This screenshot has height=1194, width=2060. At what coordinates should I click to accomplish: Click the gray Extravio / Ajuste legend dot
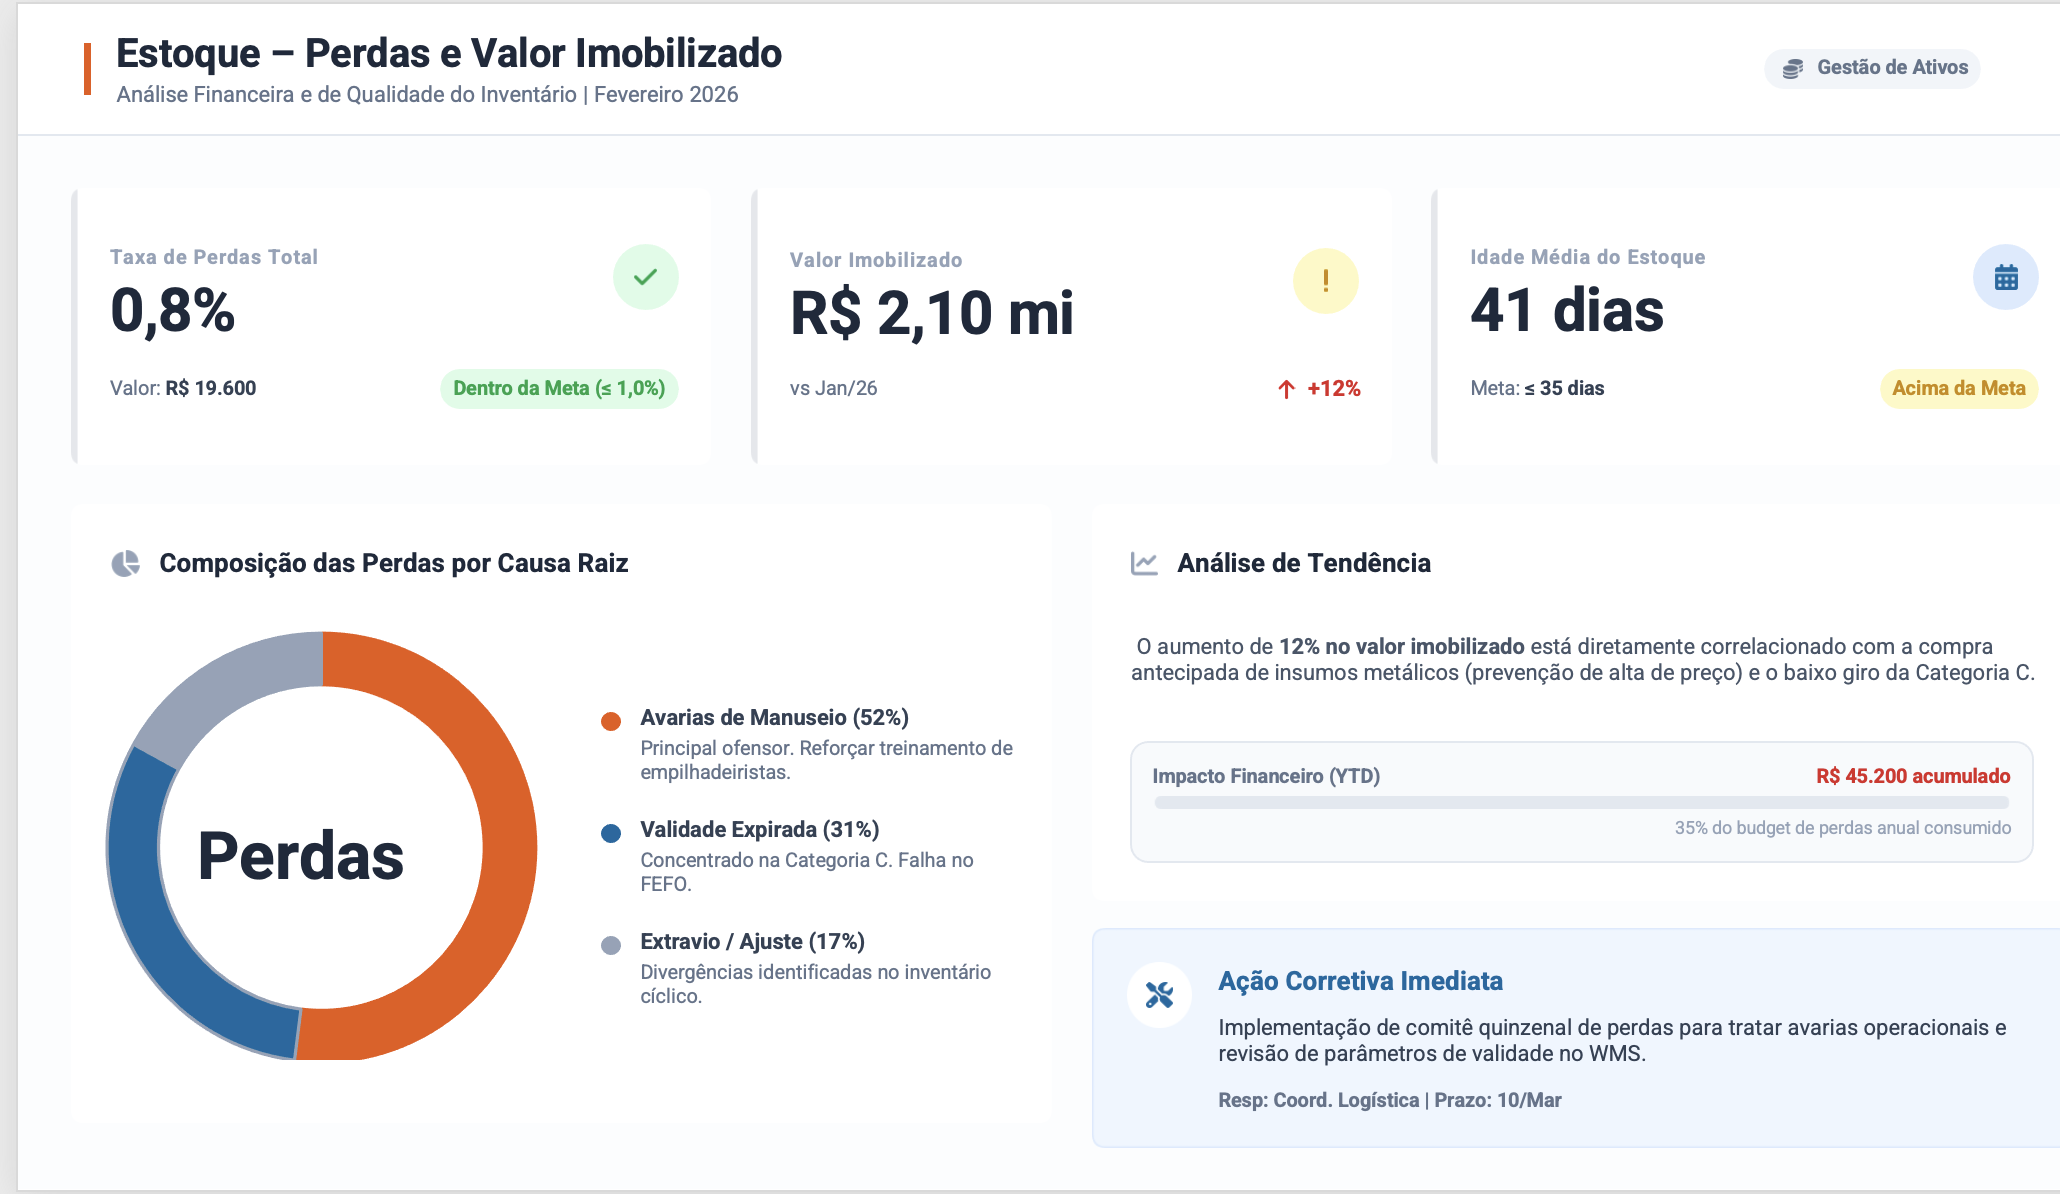click(x=611, y=945)
